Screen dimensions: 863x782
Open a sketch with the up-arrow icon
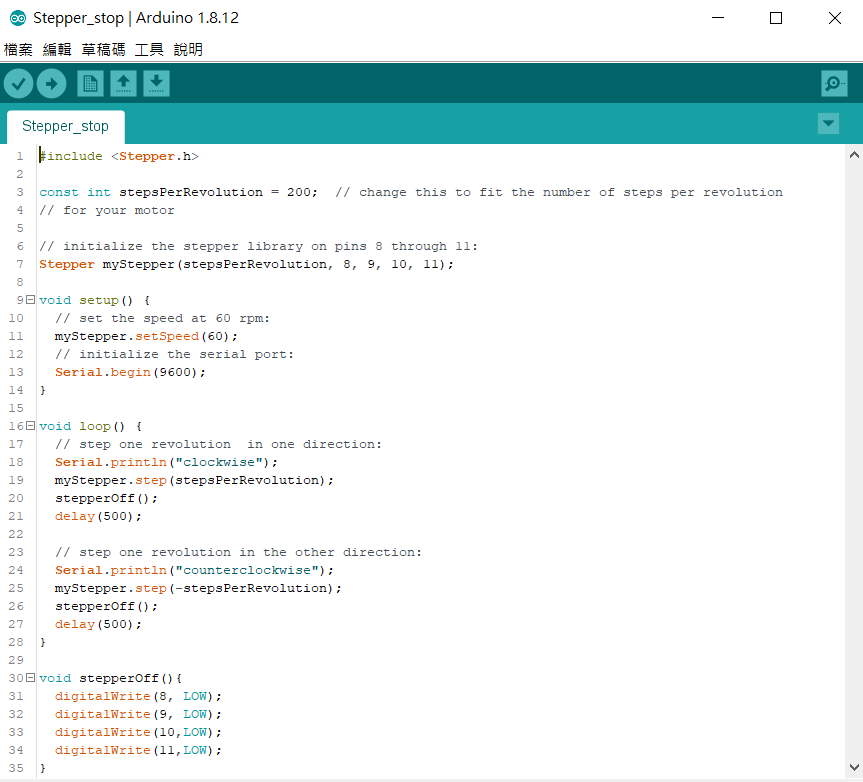tap(123, 84)
